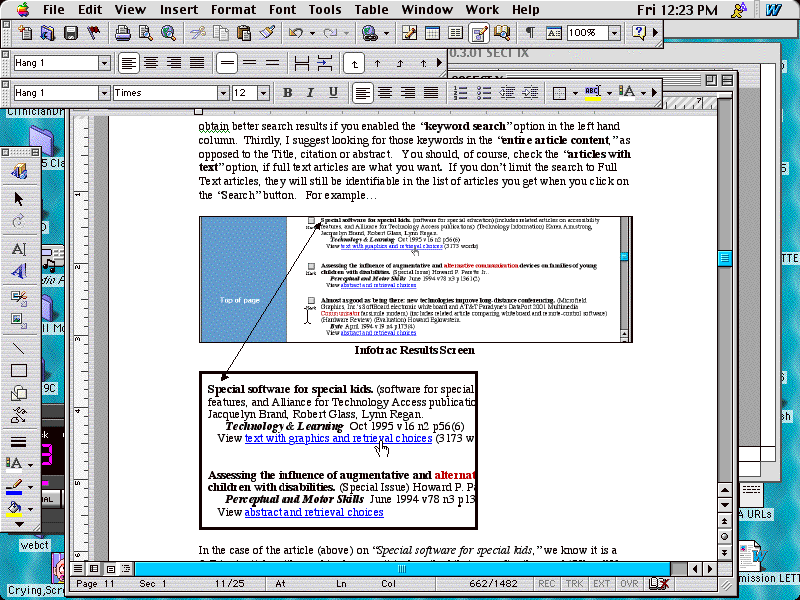Image resolution: width=800 pixels, height=600 pixels.
Task: Open Print Preview from the toolbar
Action: click(145, 33)
